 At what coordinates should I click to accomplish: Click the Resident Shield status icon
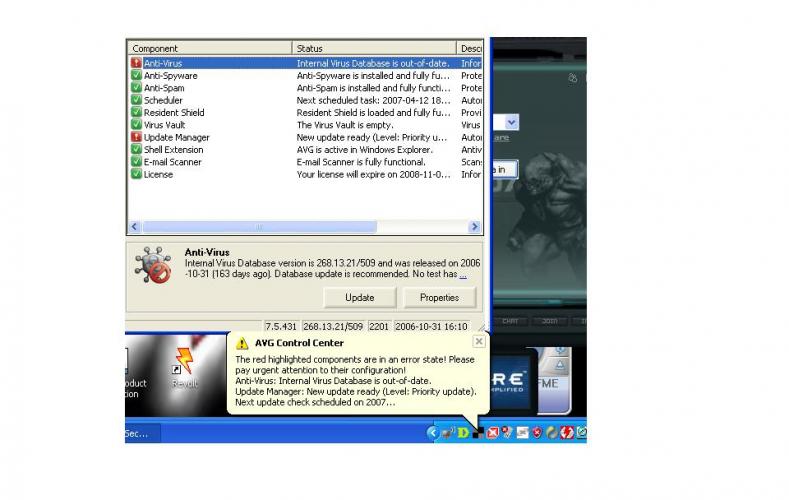tap(136, 112)
